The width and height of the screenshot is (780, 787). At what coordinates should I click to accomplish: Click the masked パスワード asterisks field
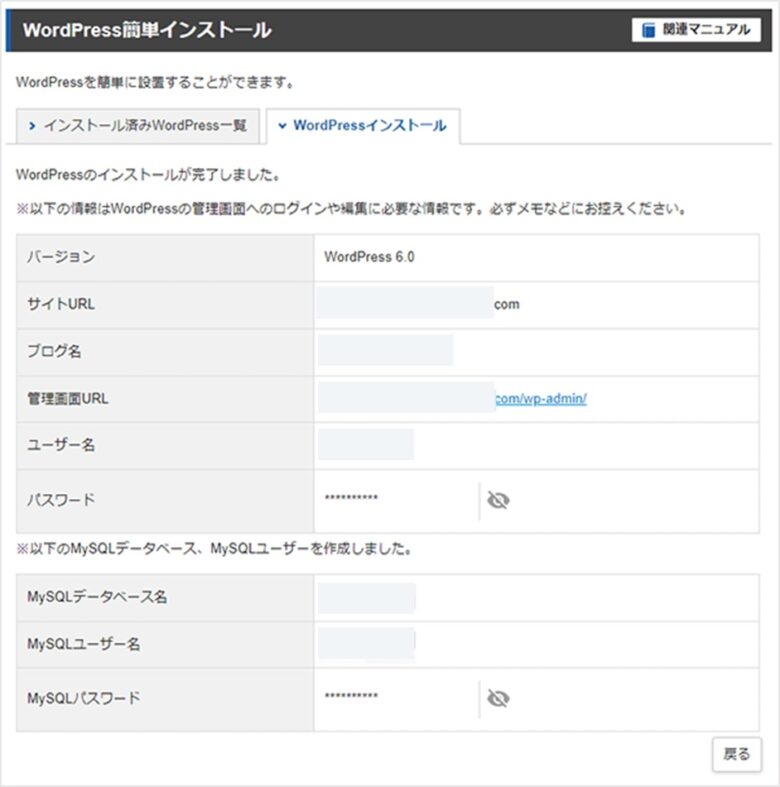pyautogui.click(x=351, y=498)
